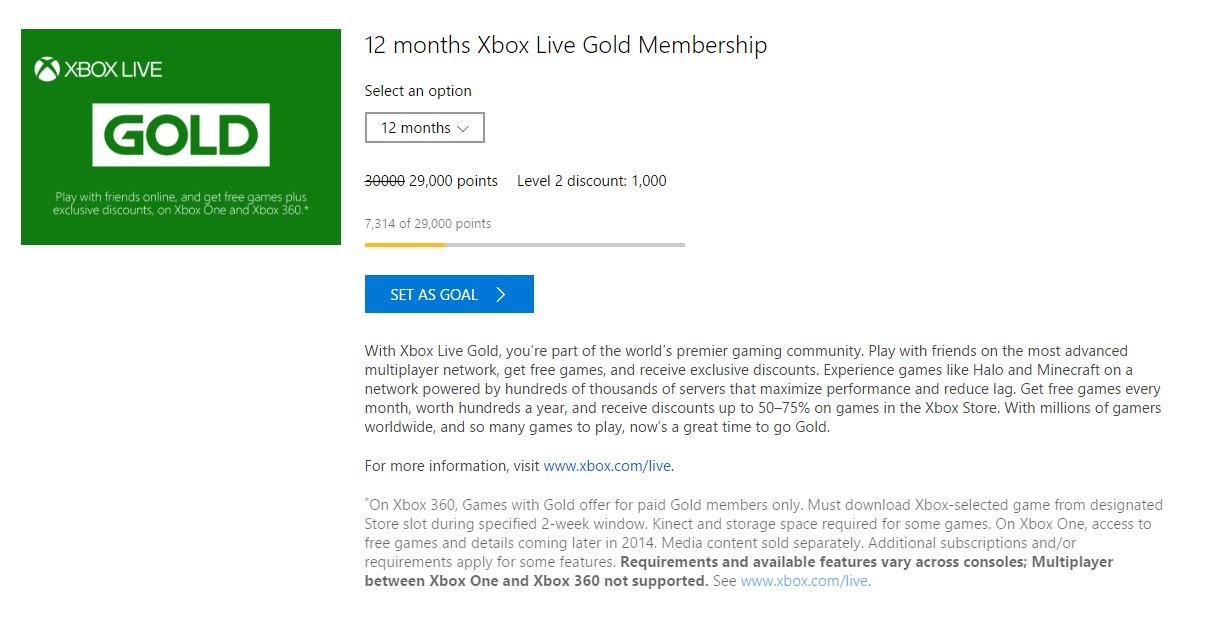This screenshot has height=633, width=1223.
Task: Click the Xbox sphere logo icon
Action: pyautogui.click(x=47, y=69)
